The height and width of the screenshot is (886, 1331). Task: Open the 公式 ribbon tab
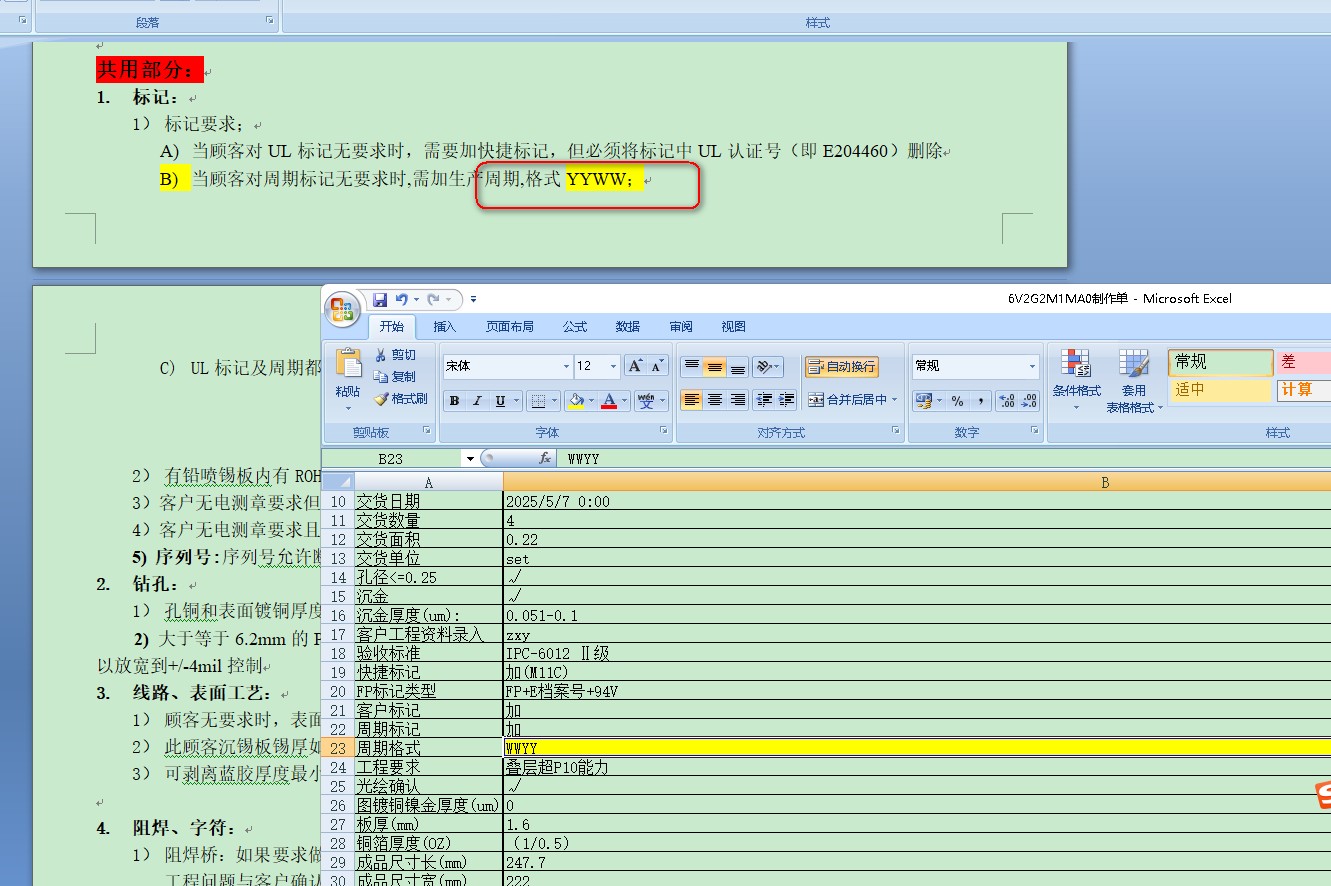[x=575, y=327]
